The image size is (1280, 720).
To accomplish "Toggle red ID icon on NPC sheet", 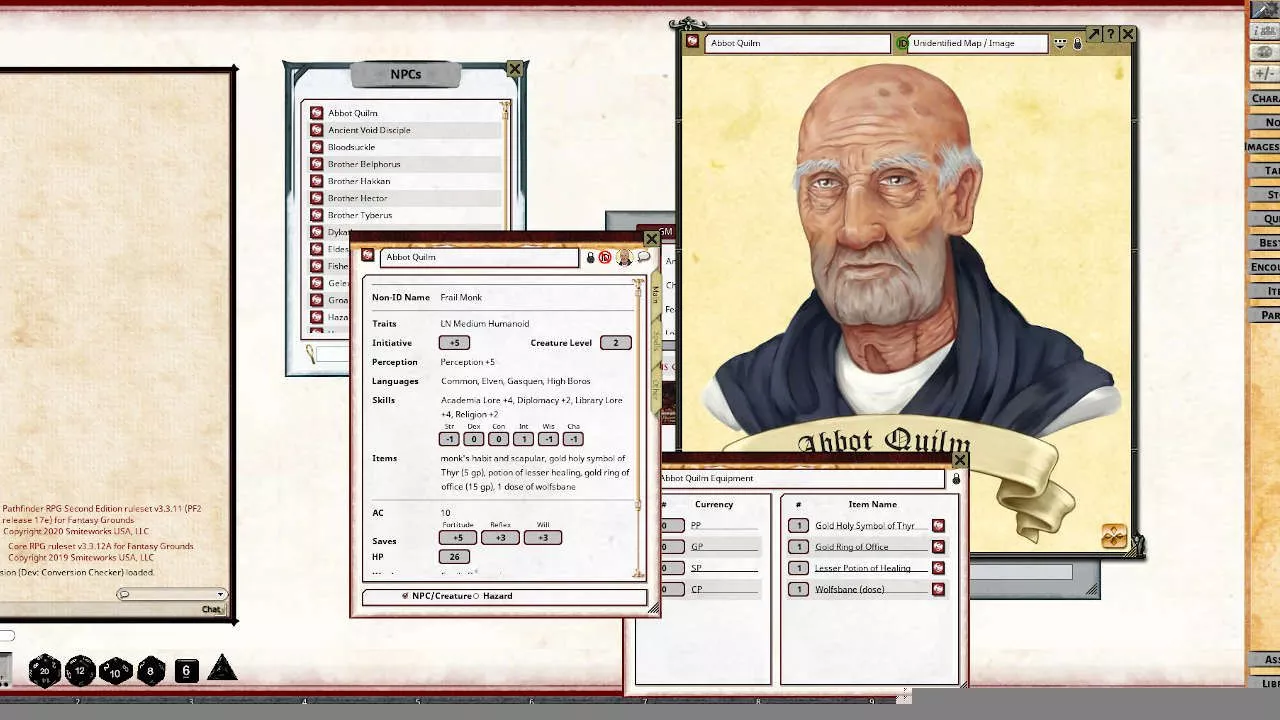I will click(605, 258).
